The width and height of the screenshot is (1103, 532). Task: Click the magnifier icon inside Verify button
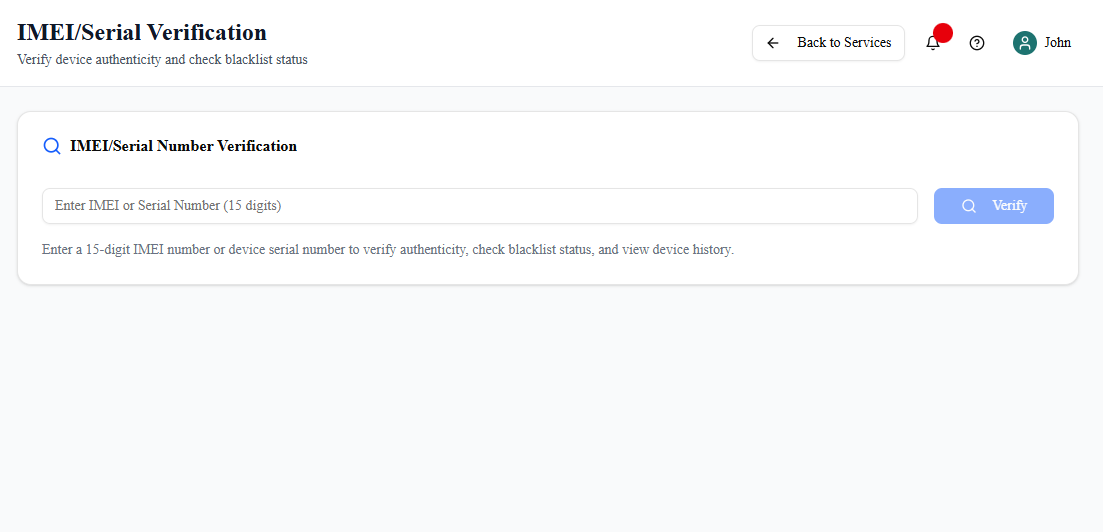tap(968, 206)
